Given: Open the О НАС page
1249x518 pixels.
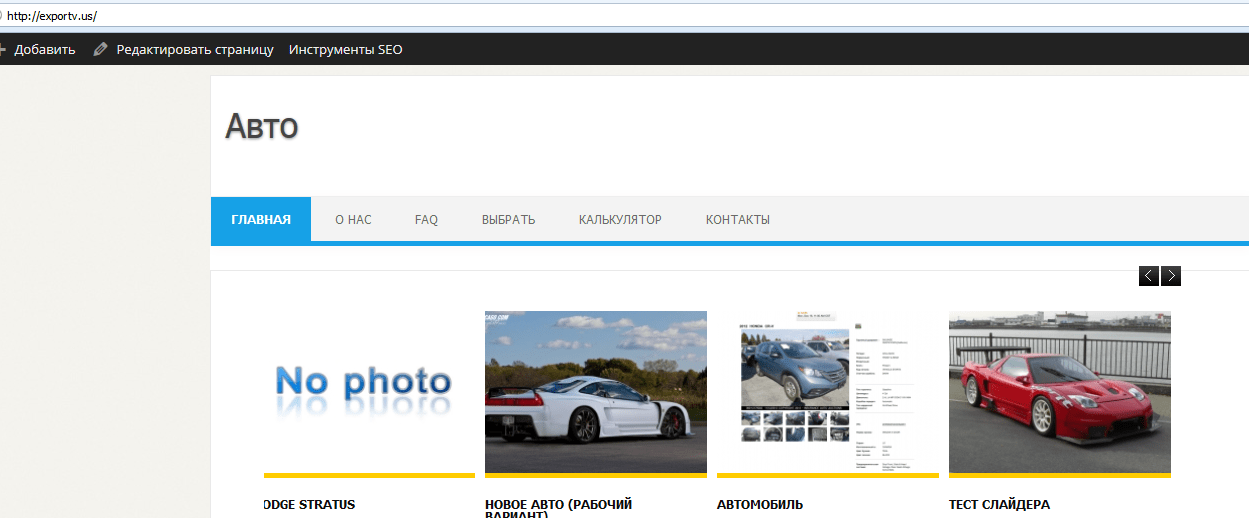Looking at the screenshot, I should pos(353,219).
